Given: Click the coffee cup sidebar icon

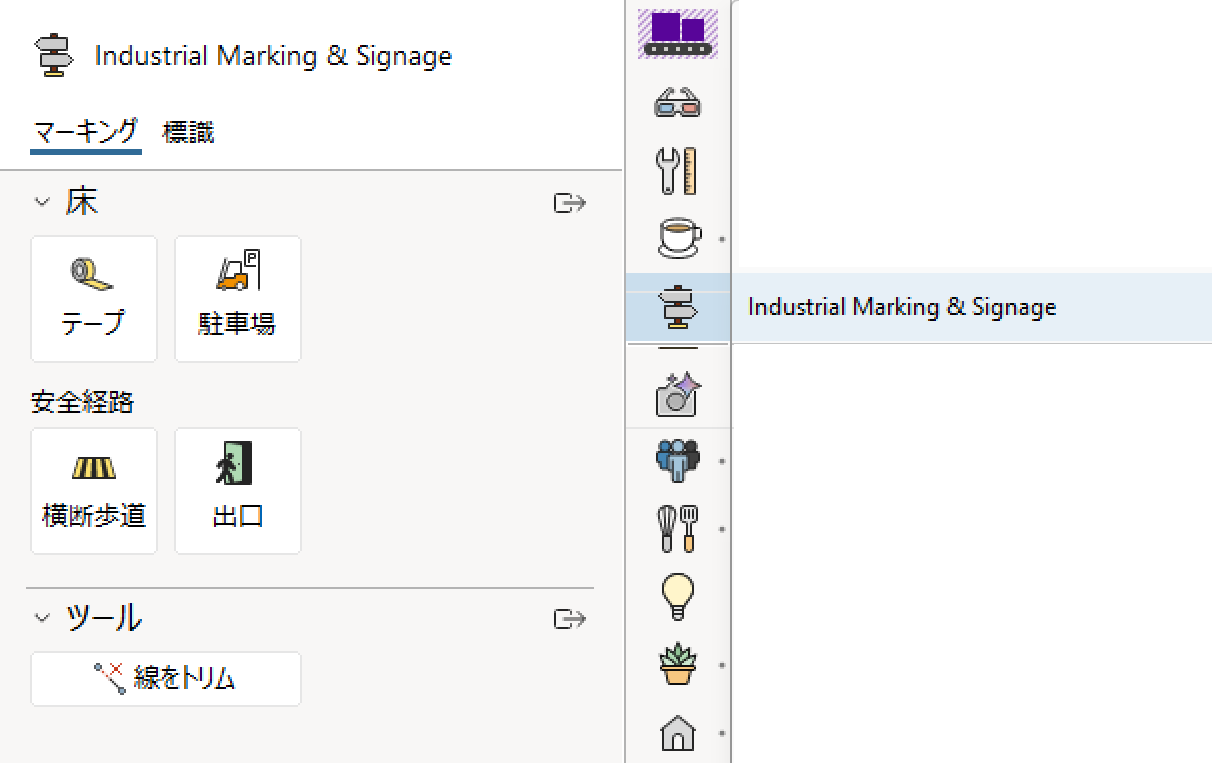Looking at the screenshot, I should [x=678, y=238].
